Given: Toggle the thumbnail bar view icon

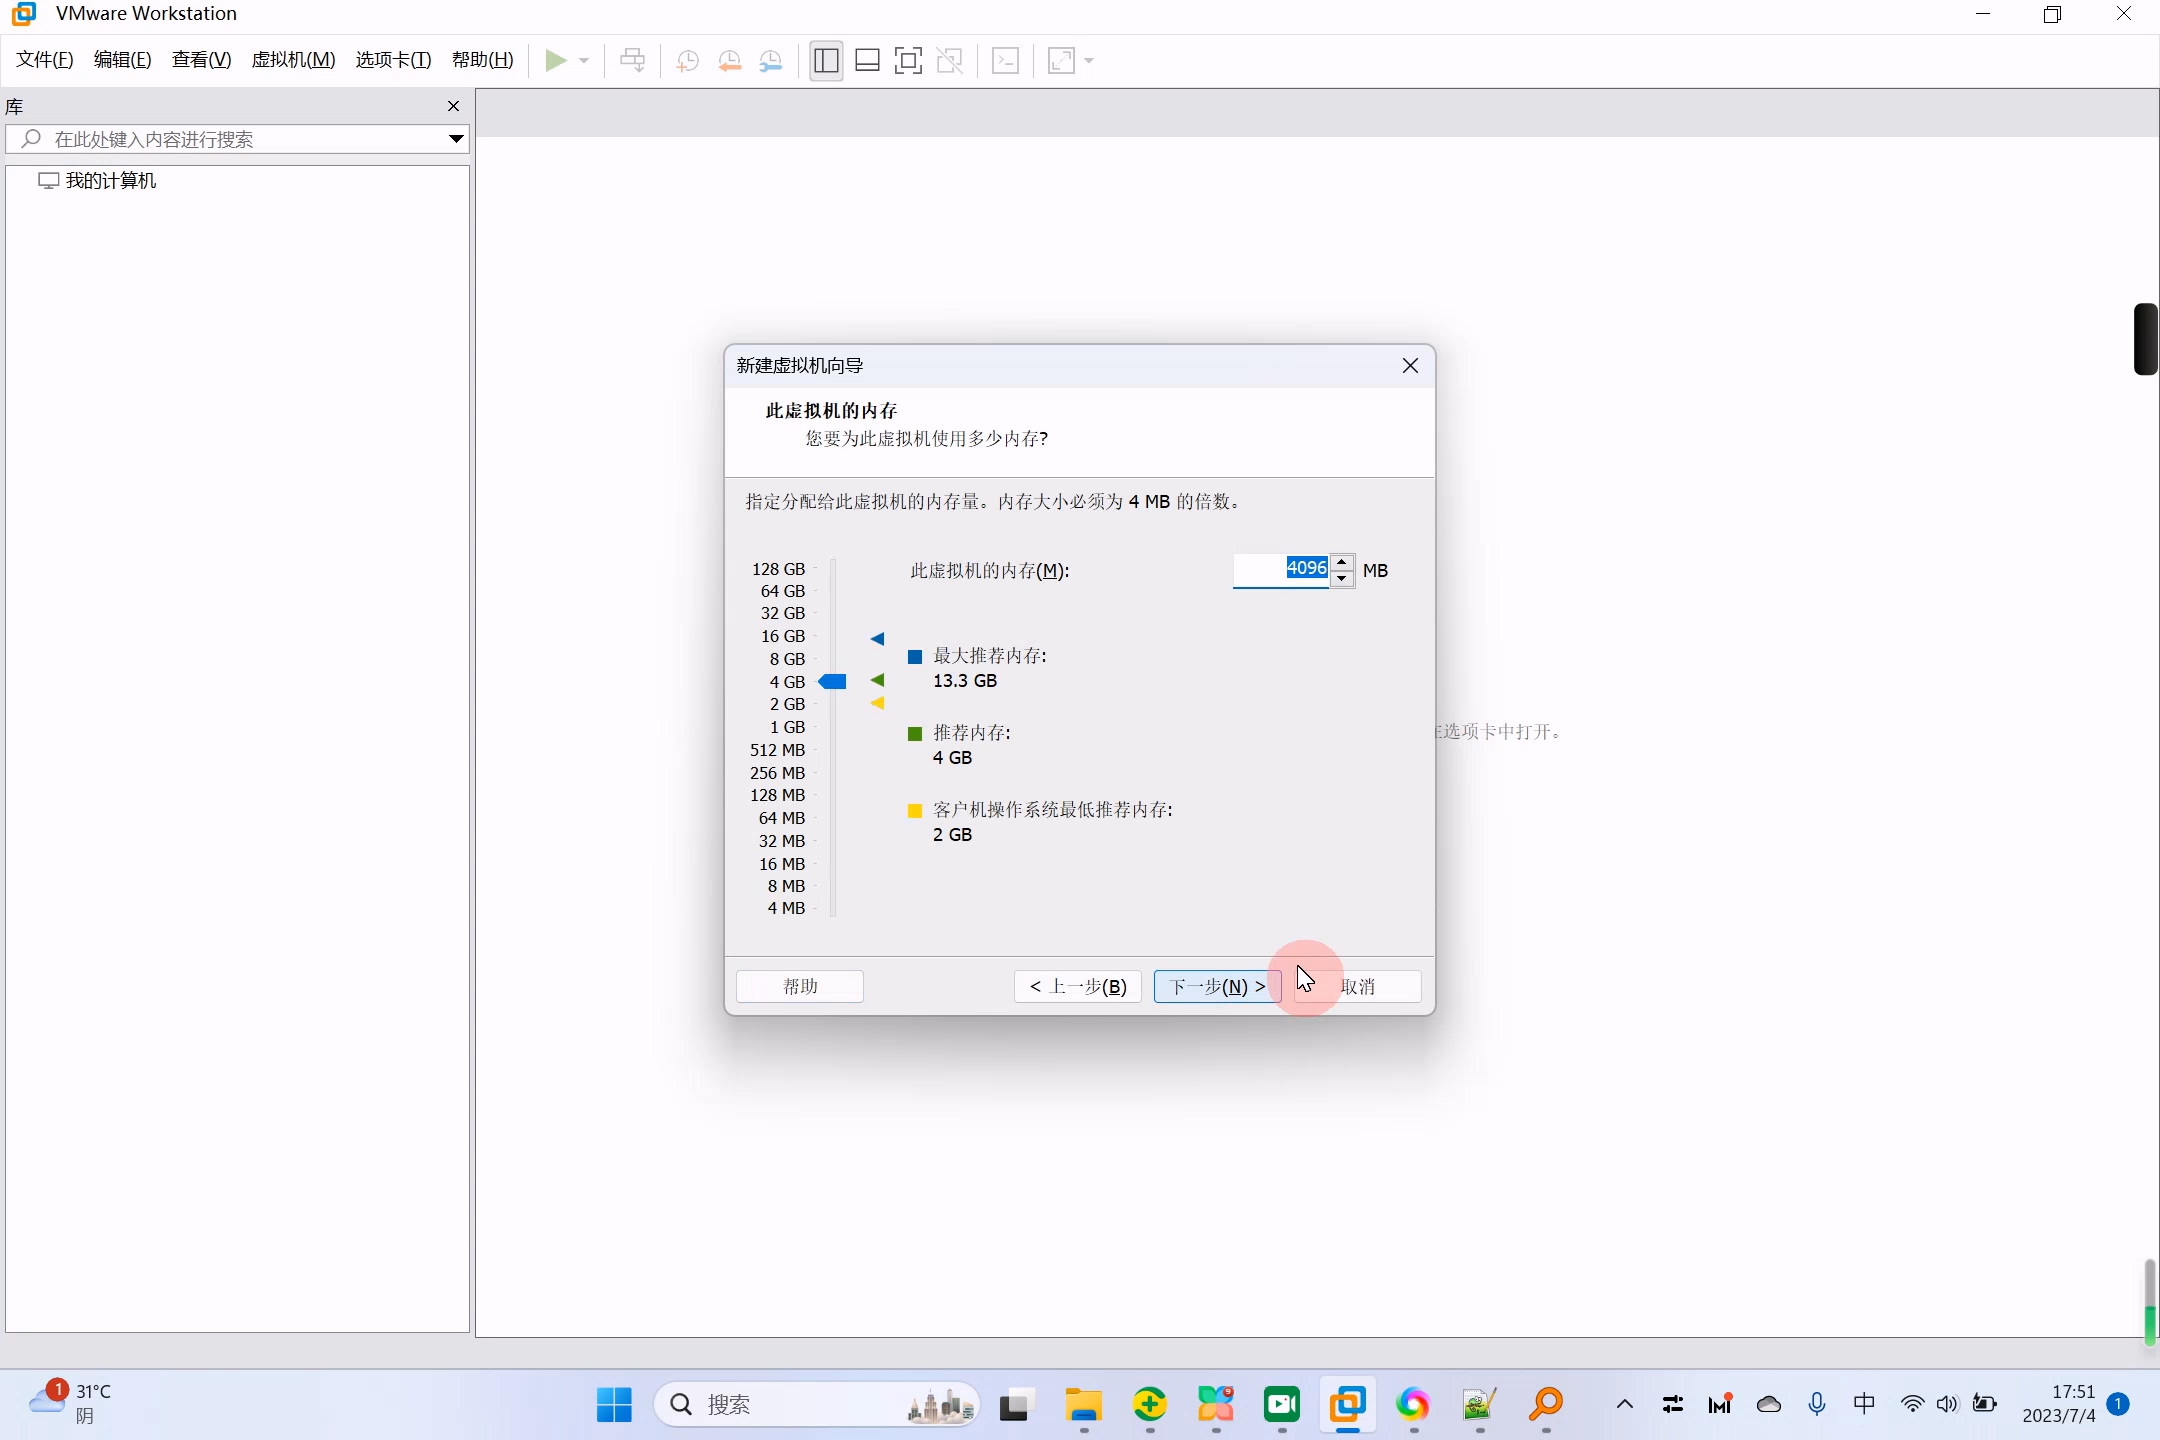Looking at the screenshot, I should pyautogui.click(x=867, y=61).
